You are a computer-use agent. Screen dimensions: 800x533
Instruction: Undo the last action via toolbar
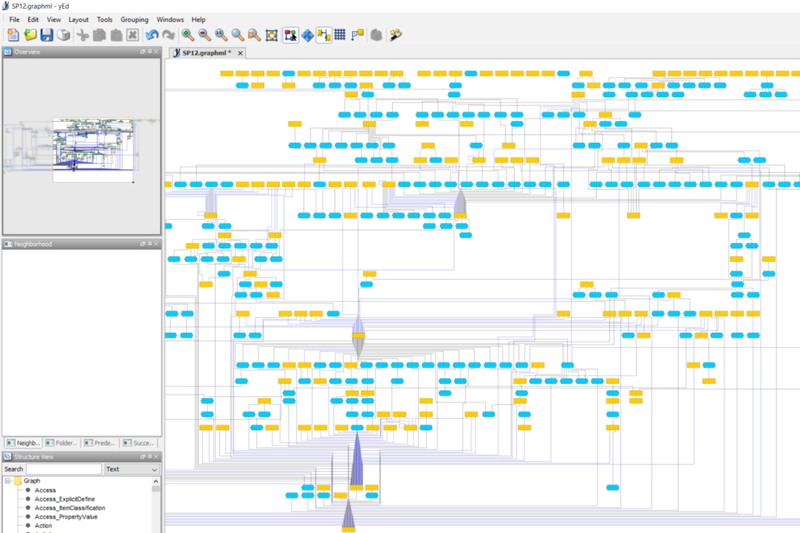click(x=152, y=35)
